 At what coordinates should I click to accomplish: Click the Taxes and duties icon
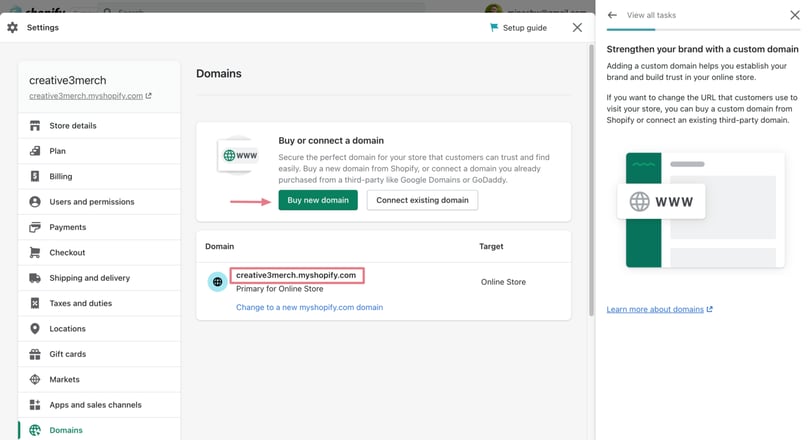pos(35,303)
